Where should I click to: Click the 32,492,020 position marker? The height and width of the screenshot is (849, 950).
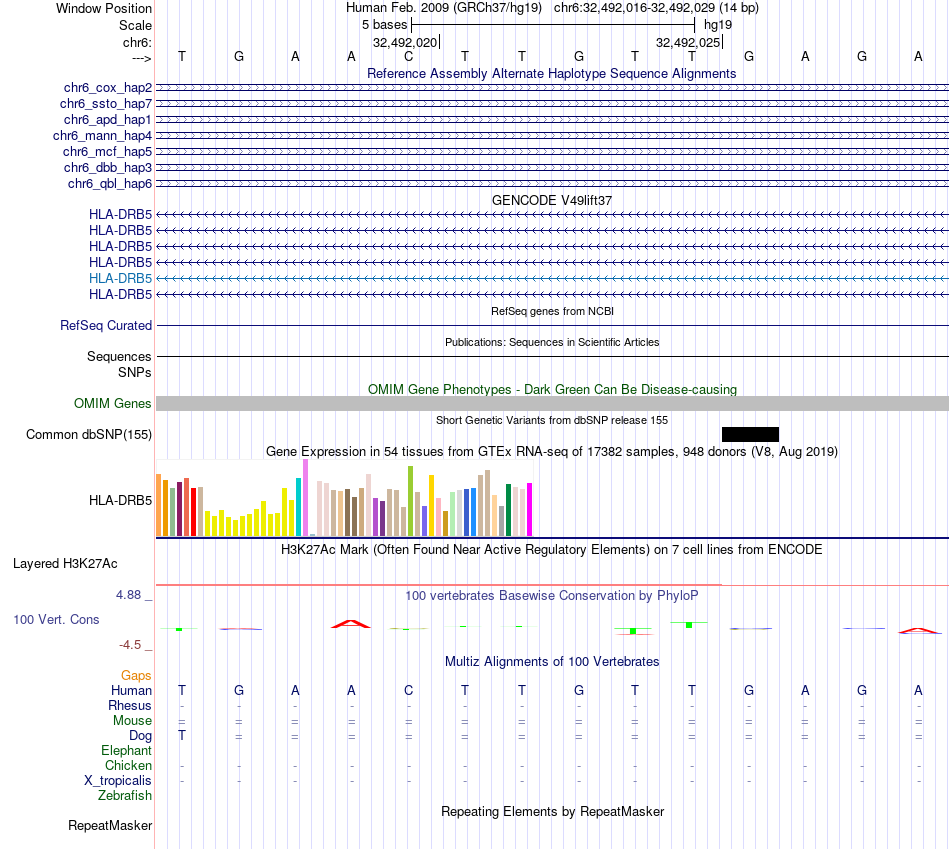click(x=406, y=42)
